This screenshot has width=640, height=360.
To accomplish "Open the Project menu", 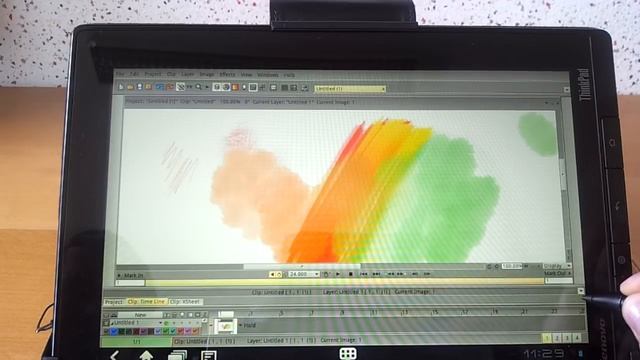I will pyautogui.click(x=153, y=74).
